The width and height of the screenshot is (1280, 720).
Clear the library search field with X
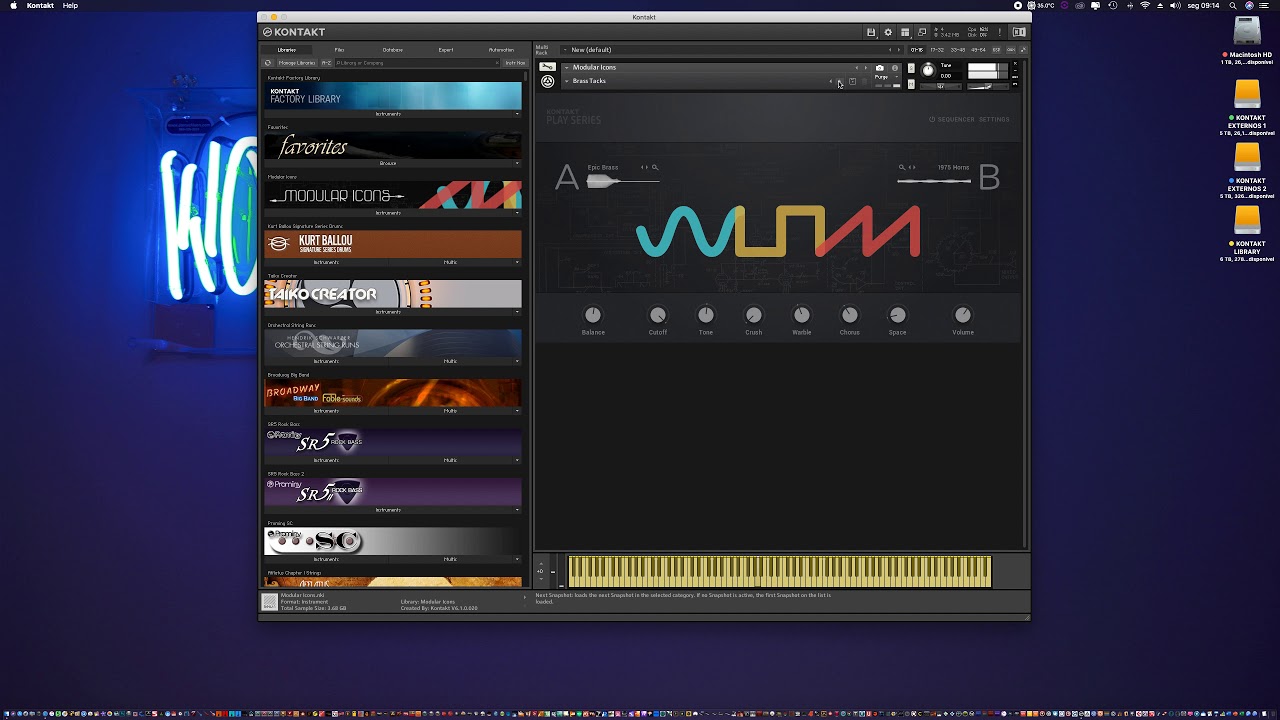coord(497,63)
